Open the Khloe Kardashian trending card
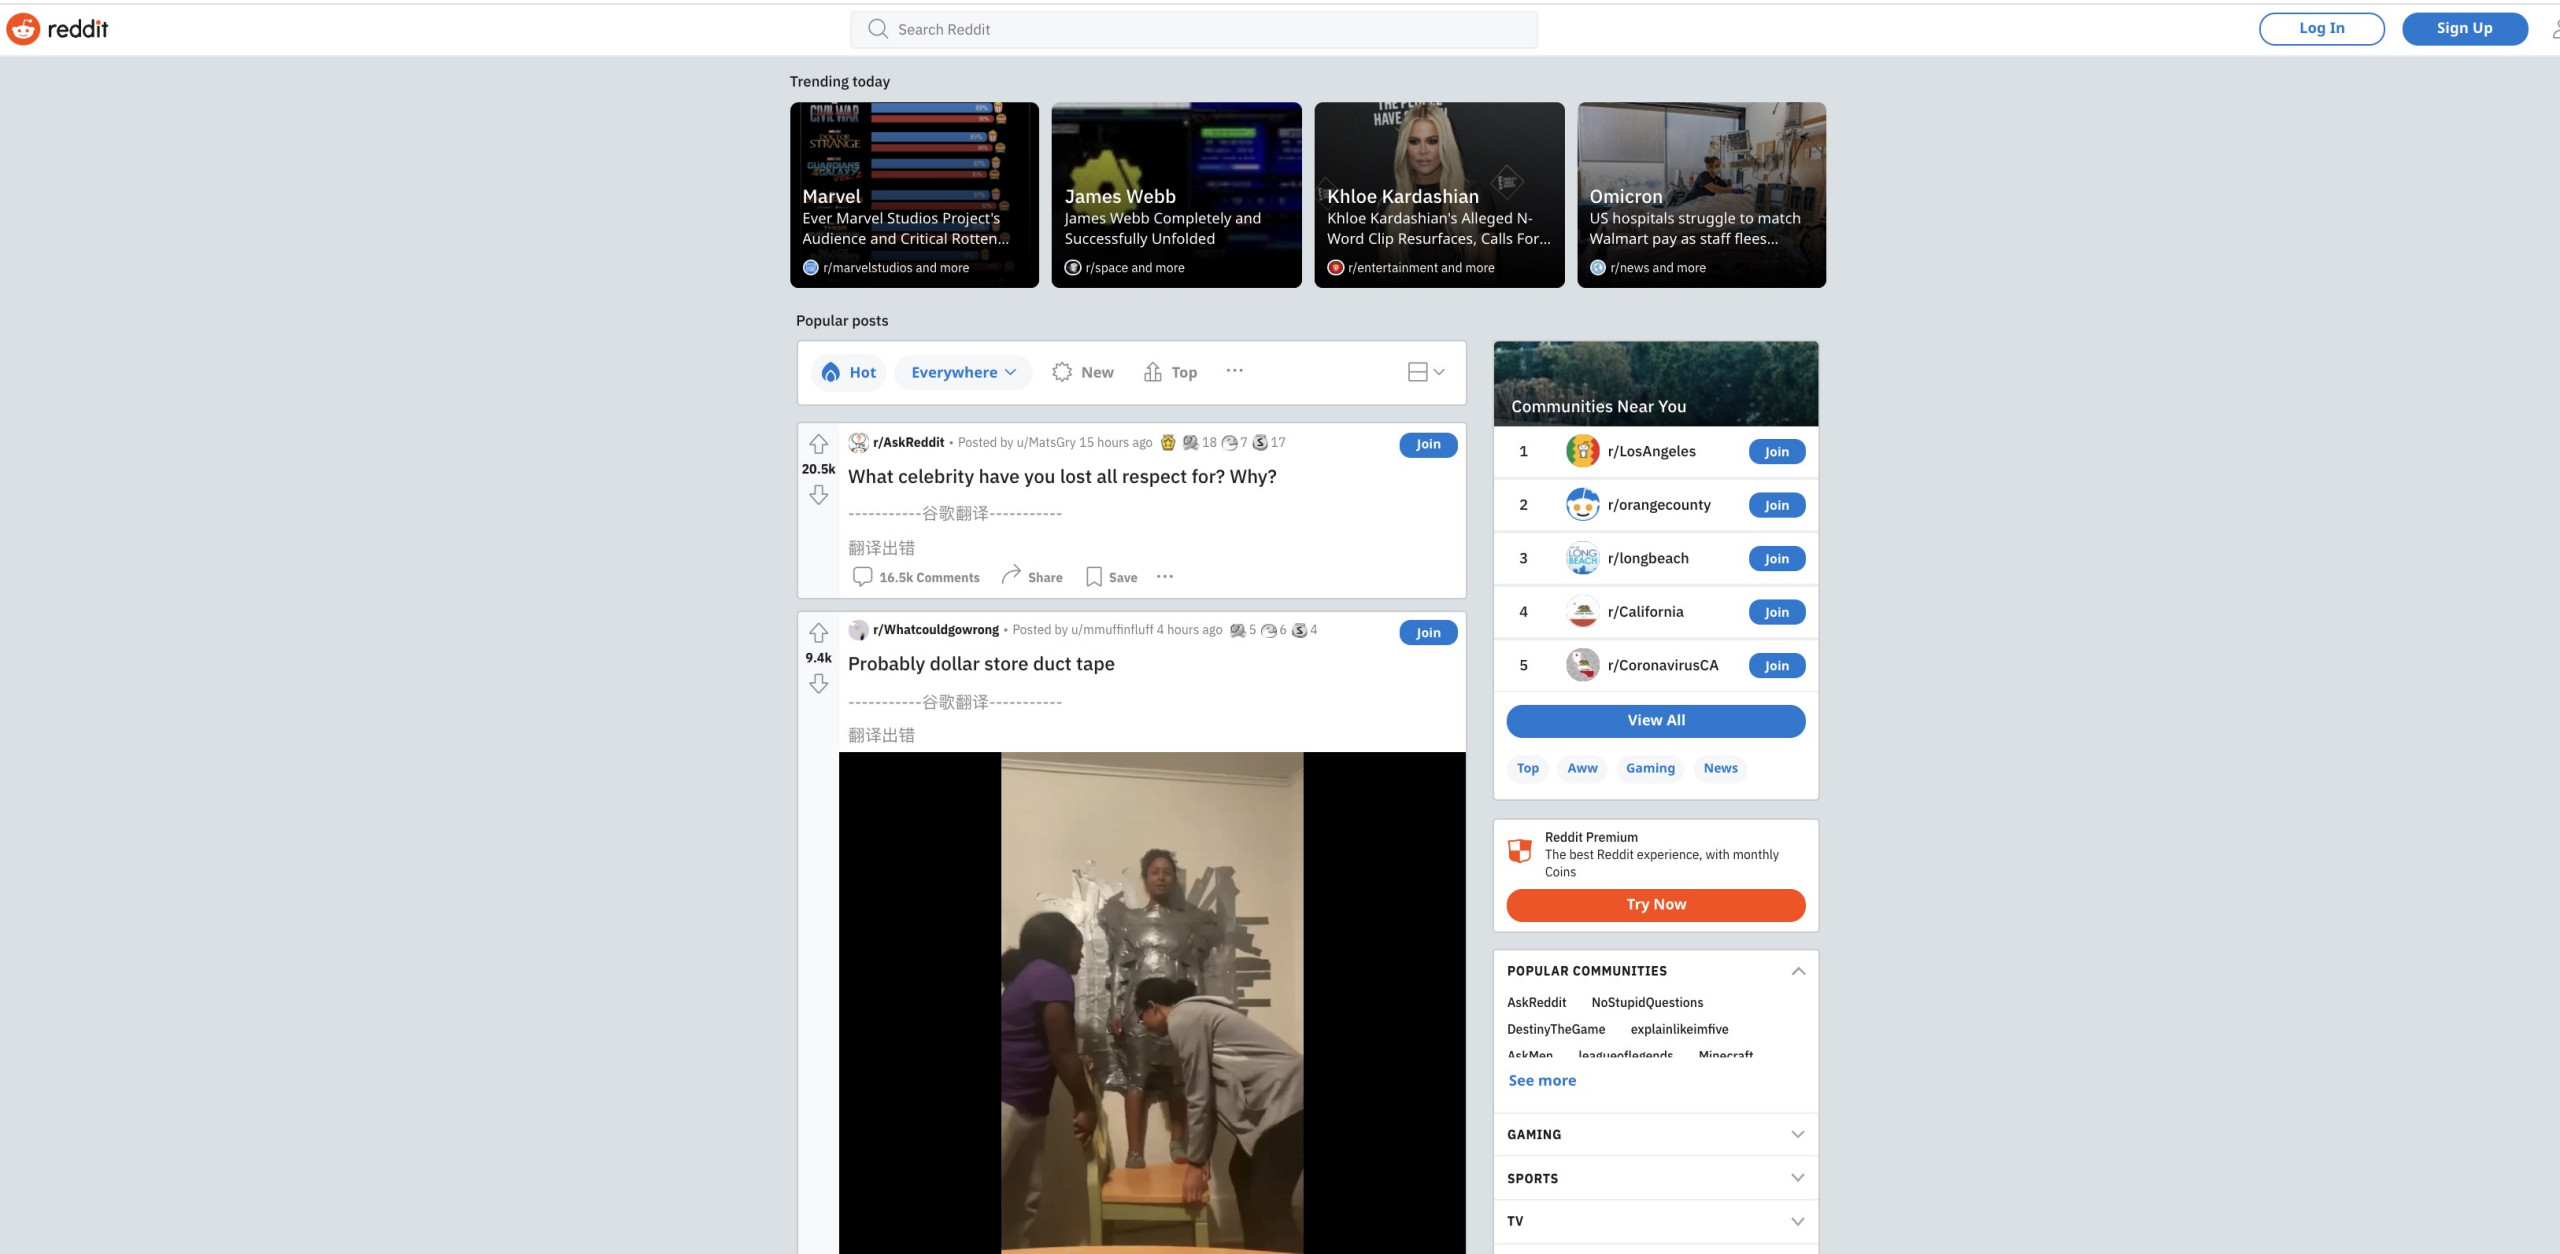This screenshot has height=1254, width=2560. pyautogui.click(x=1439, y=195)
